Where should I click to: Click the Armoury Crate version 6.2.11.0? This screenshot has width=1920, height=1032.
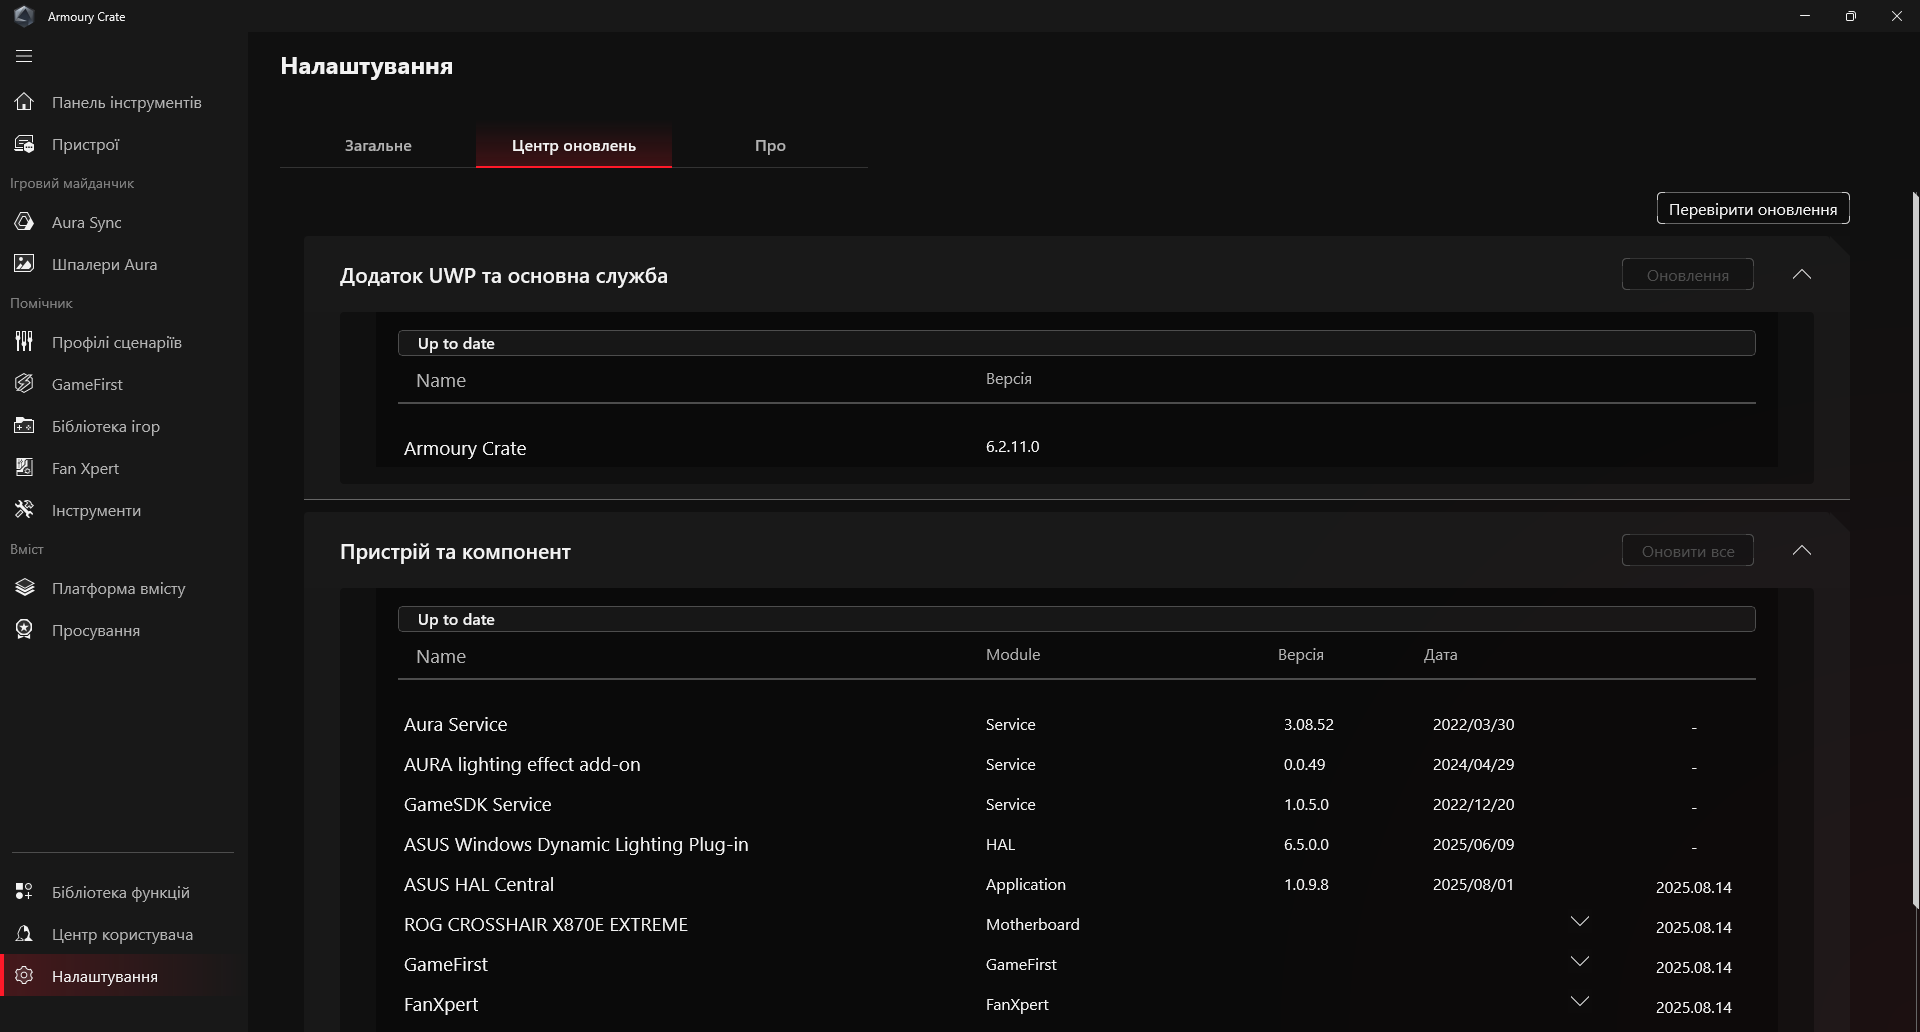1012,447
